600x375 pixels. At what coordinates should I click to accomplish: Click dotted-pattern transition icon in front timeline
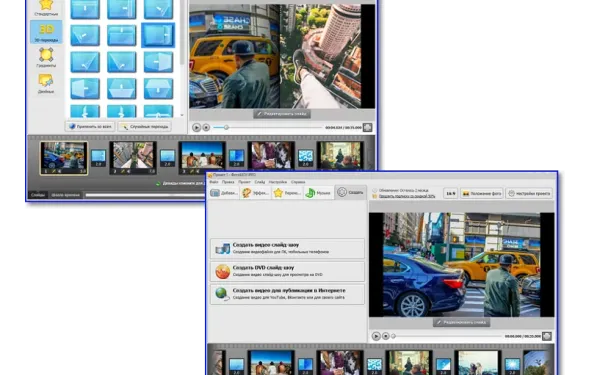[374, 366]
